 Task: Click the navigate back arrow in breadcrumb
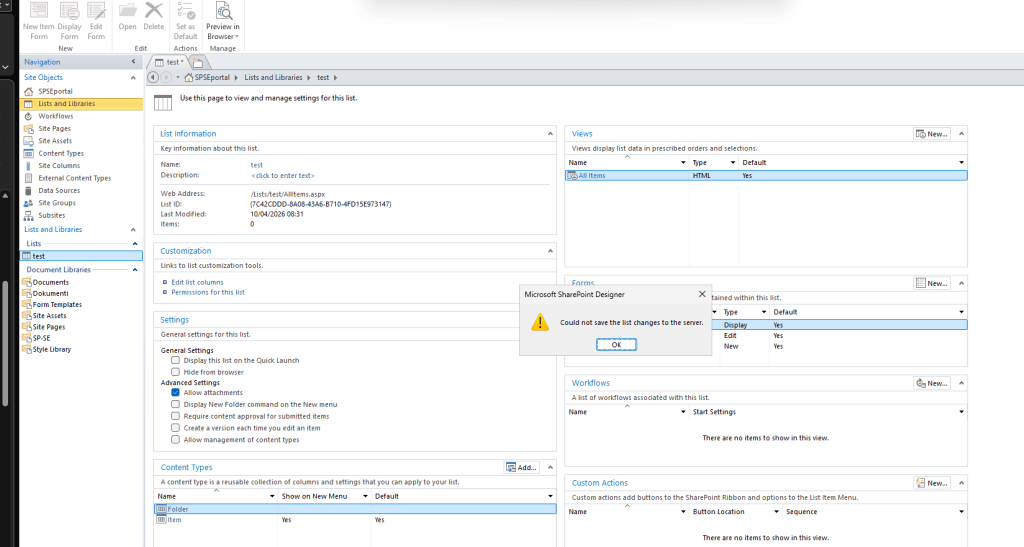pyautogui.click(x=153, y=77)
